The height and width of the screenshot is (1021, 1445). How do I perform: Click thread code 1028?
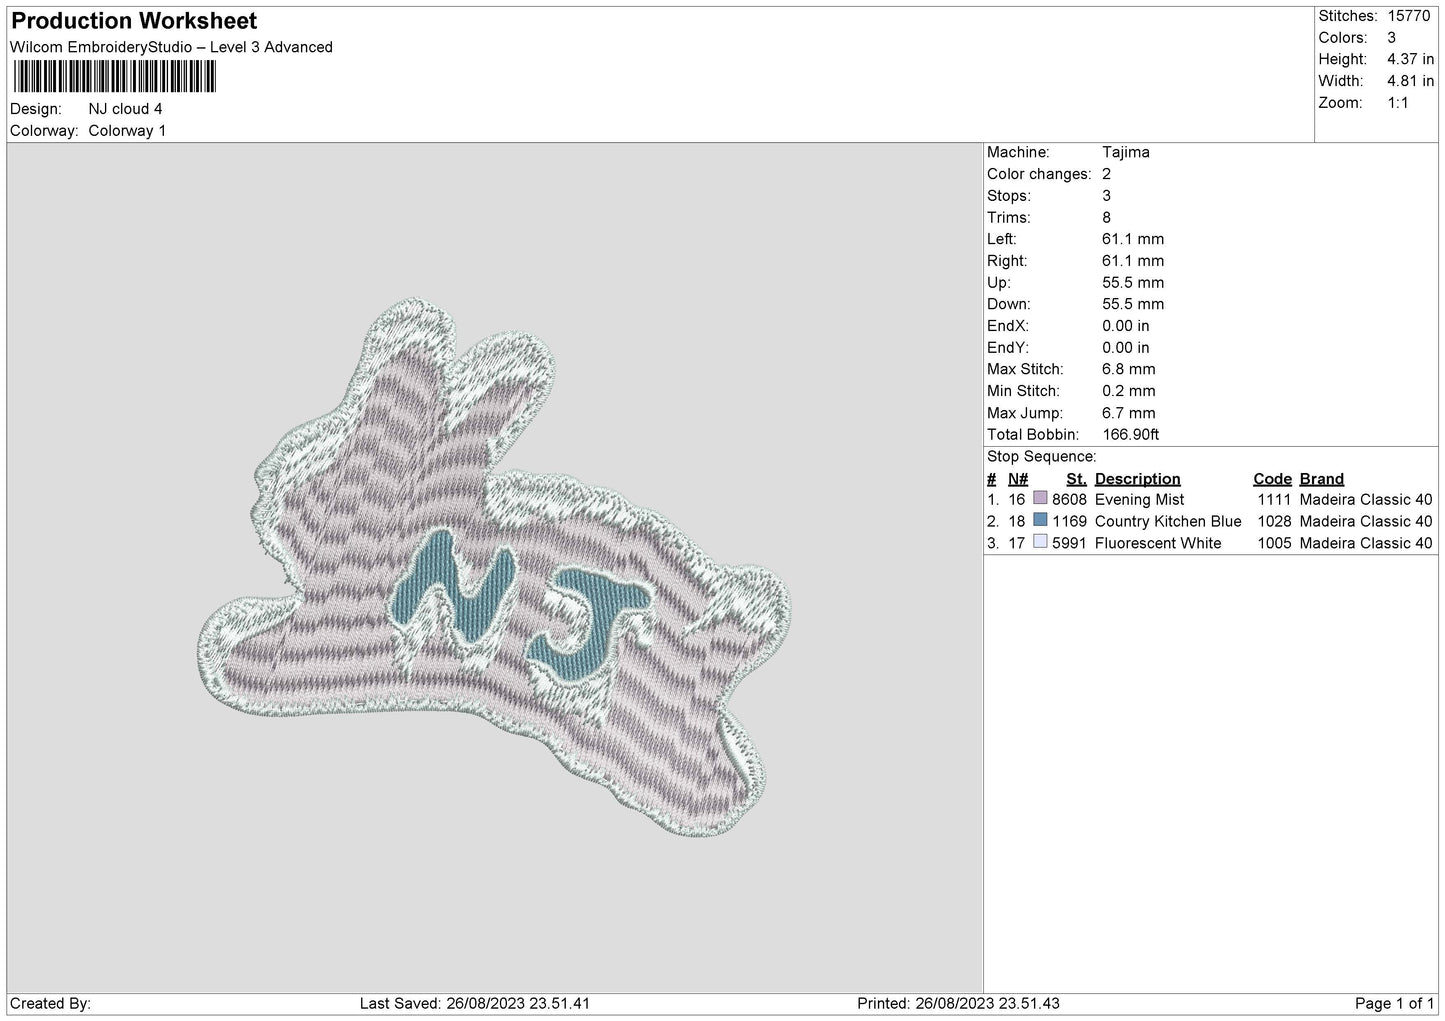point(1274,522)
